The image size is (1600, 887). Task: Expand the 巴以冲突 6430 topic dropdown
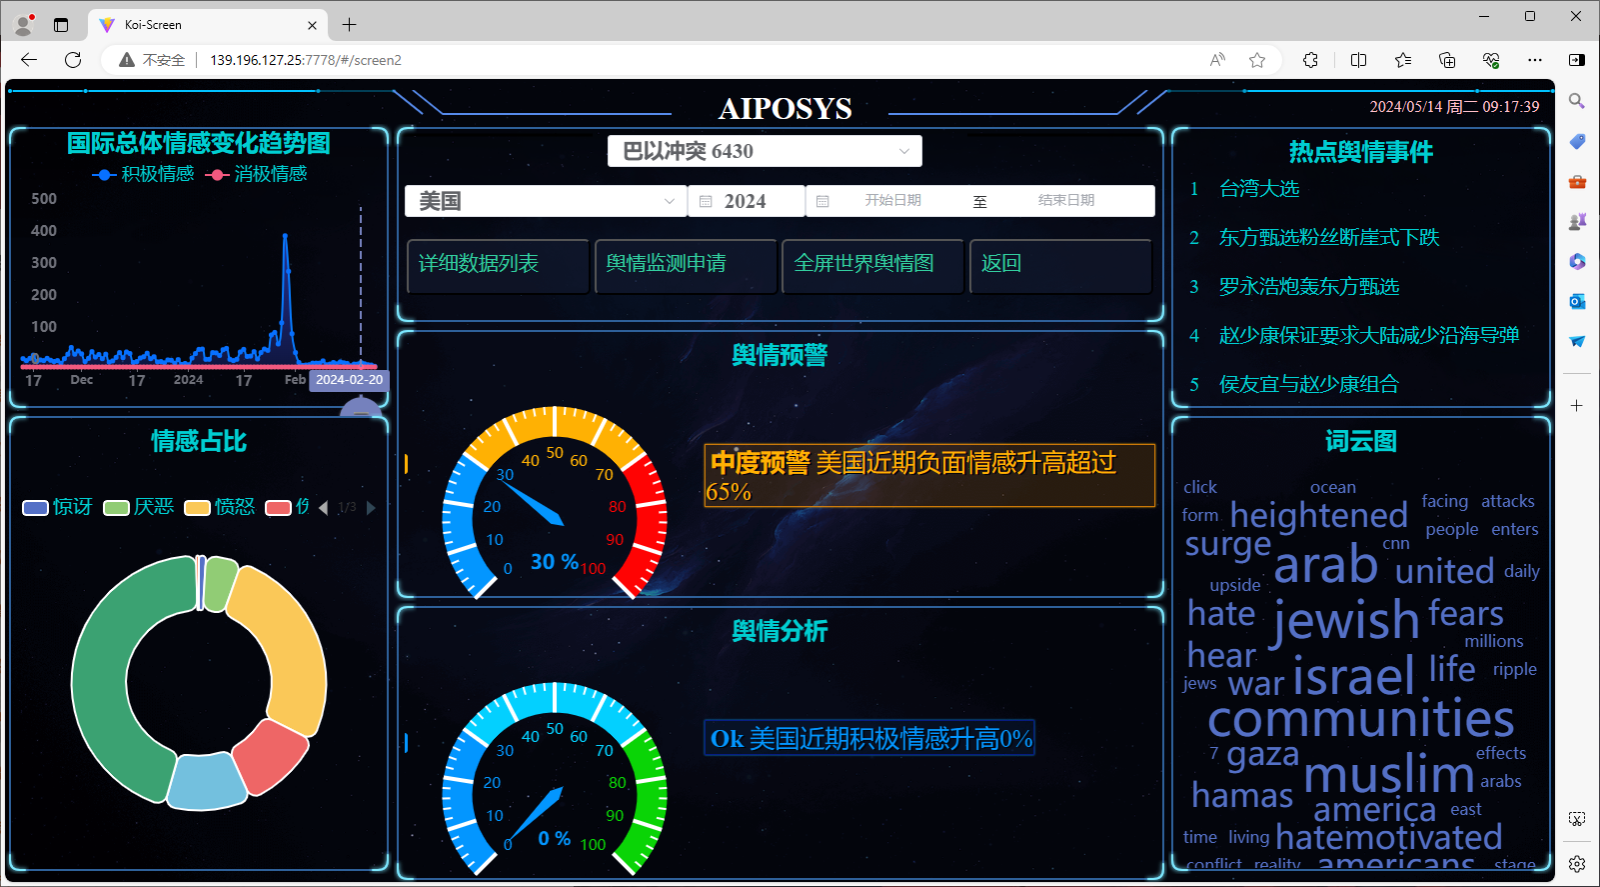(764, 151)
